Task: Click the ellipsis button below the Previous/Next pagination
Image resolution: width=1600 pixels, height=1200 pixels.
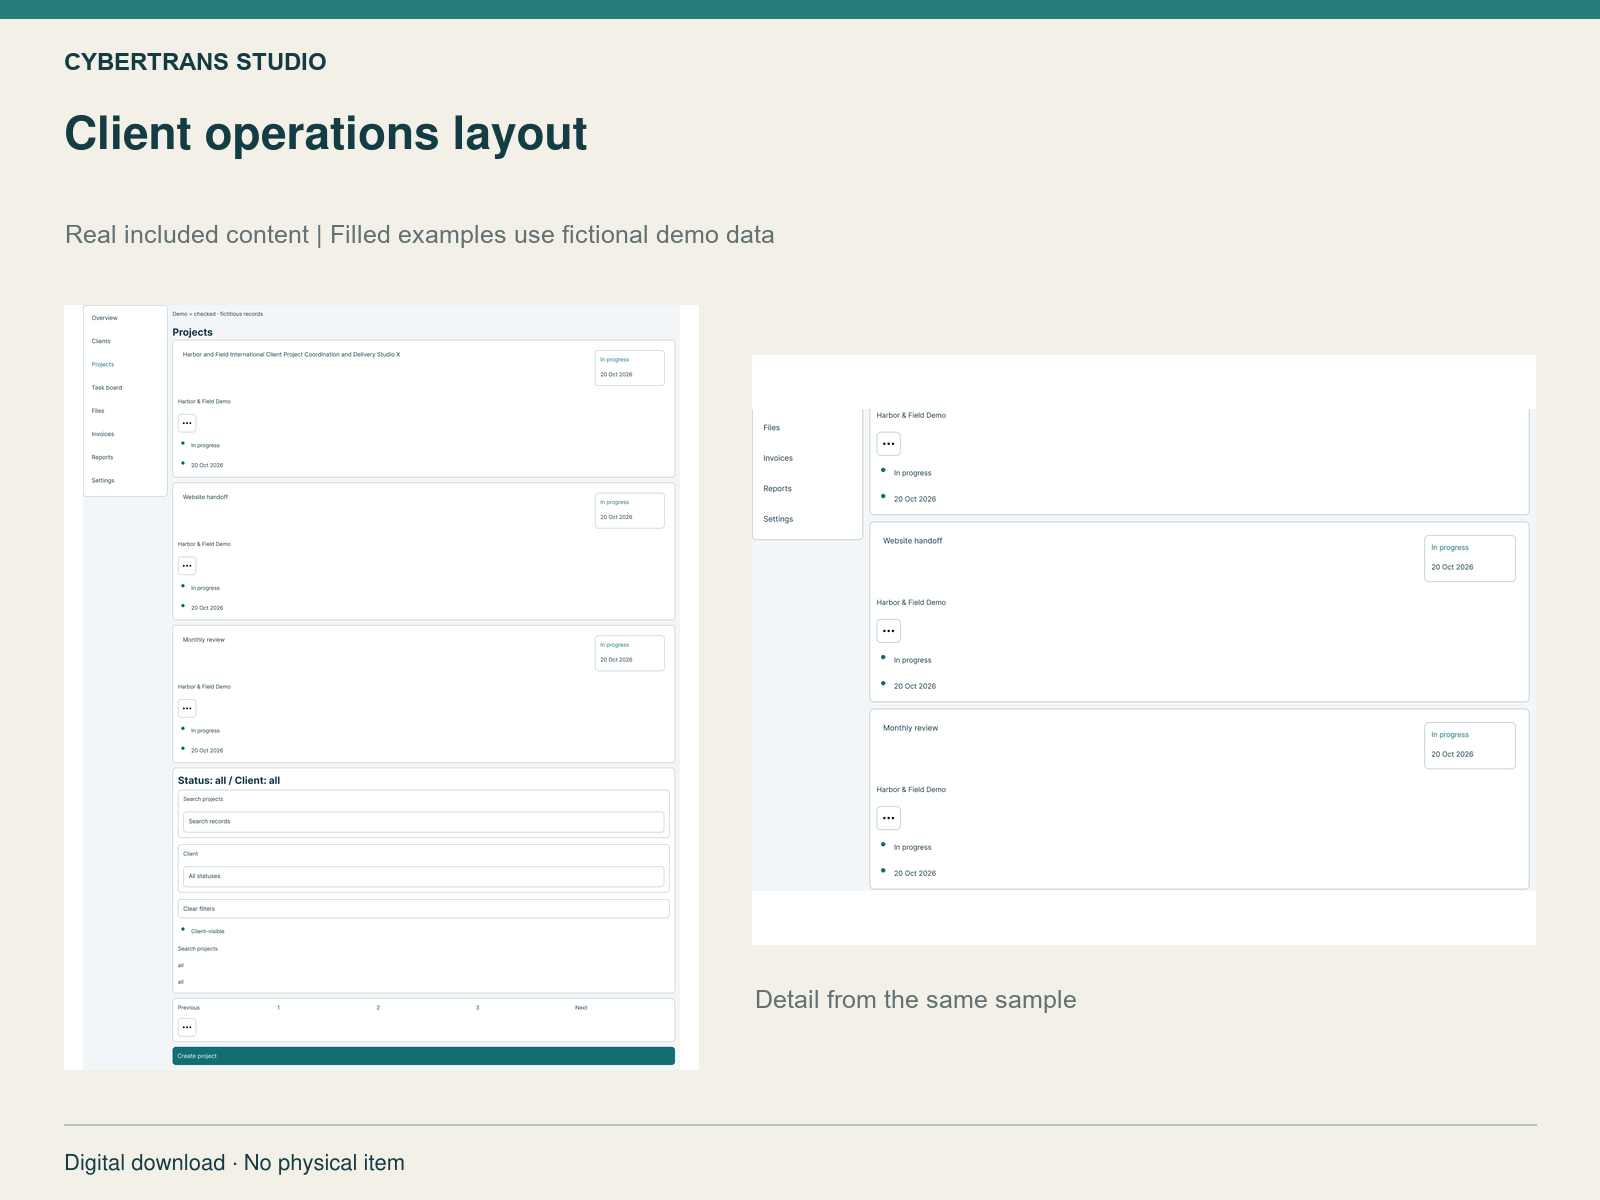Action: coord(187,1027)
